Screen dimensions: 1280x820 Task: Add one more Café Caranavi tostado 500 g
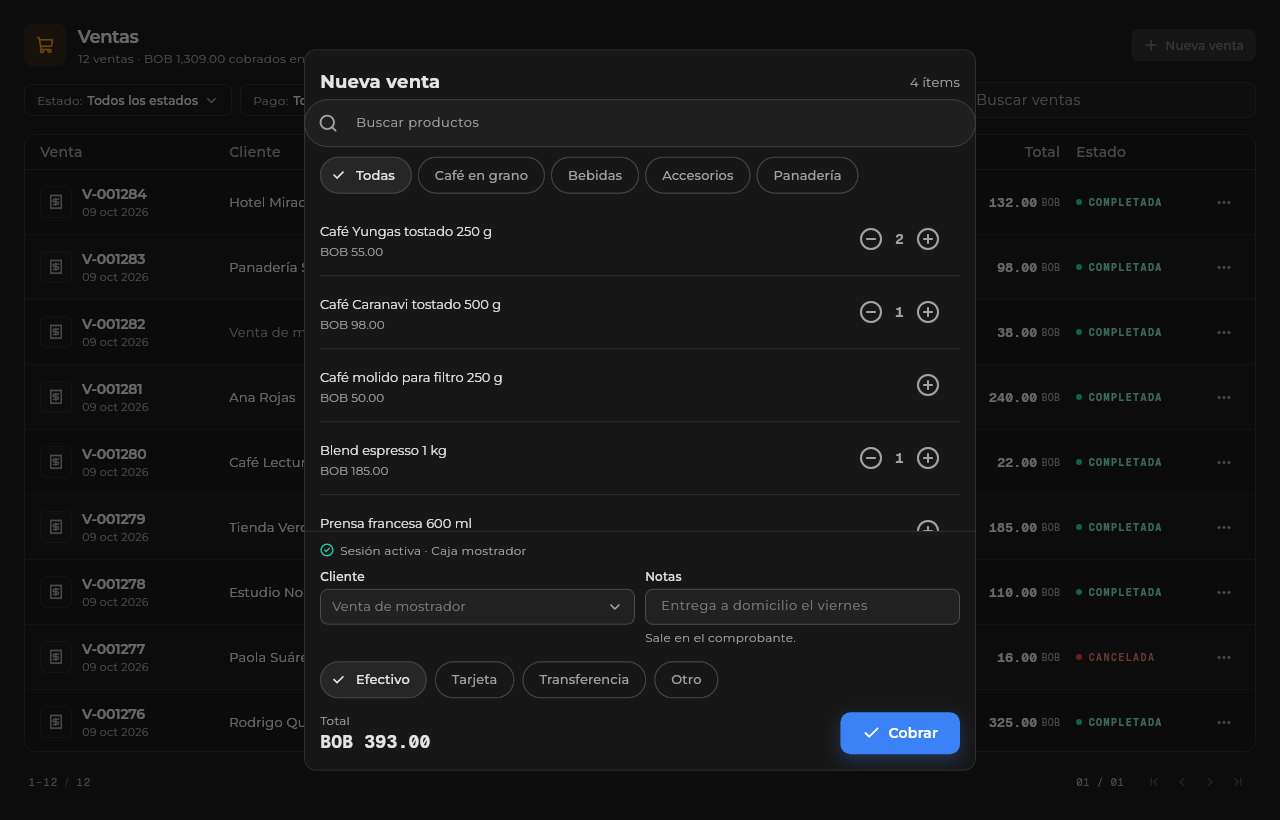(x=928, y=312)
